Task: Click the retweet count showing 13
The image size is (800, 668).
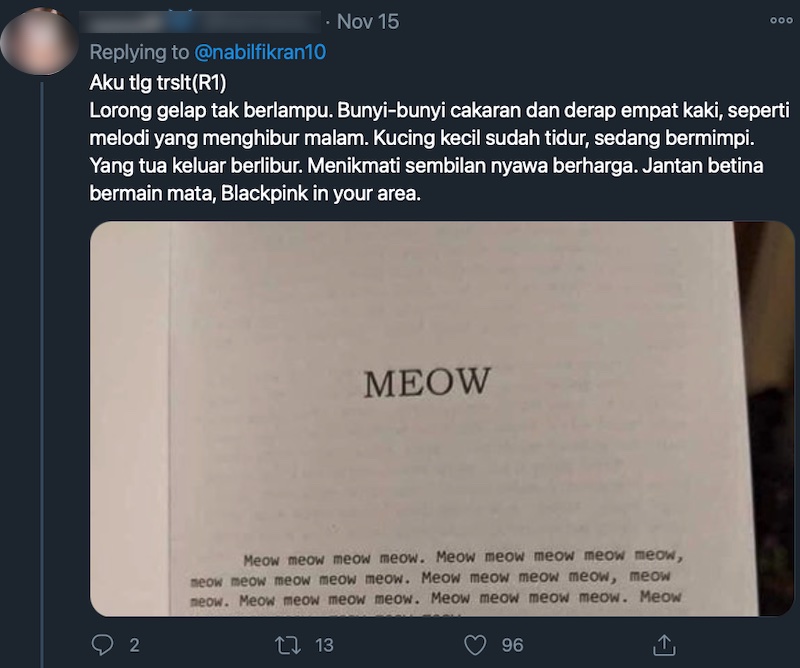Action: [x=324, y=645]
